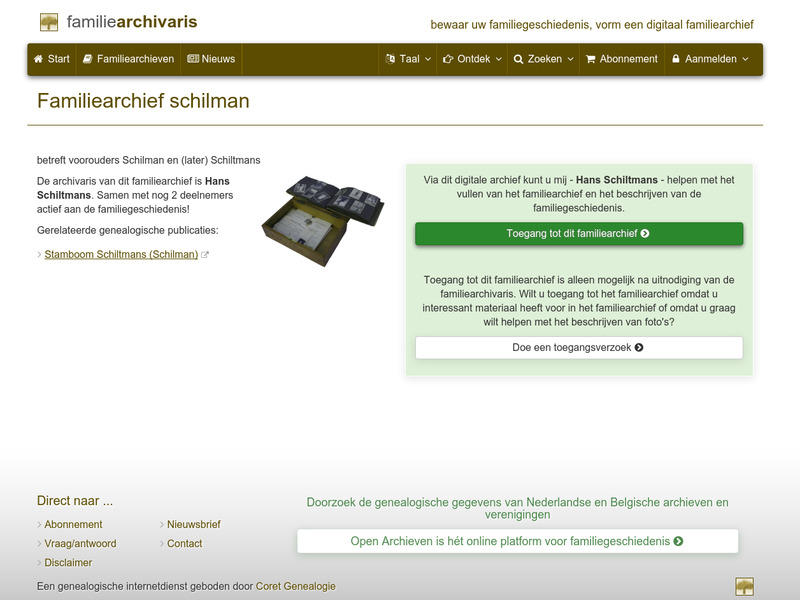Click the shopping cart icon beside Abonnement
Image resolution: width=800 pixels, height=600 pixels.
tap(591, 59)
